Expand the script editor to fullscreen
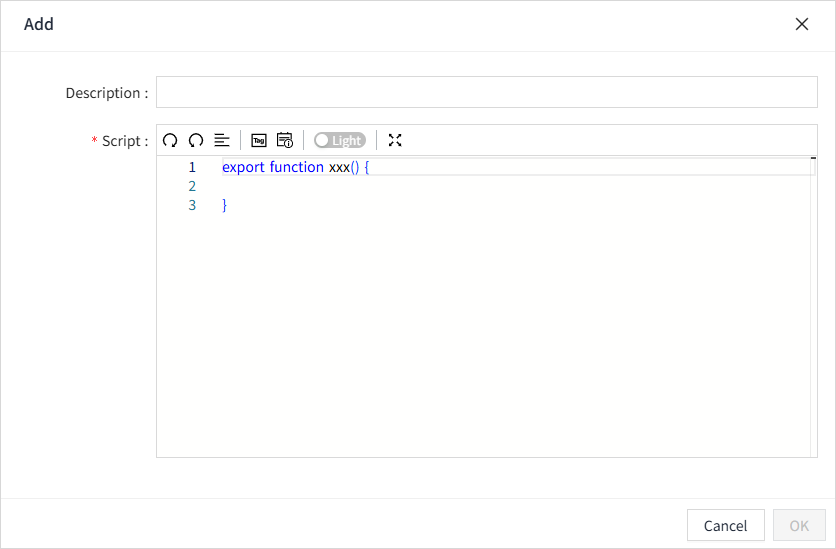The height and width of the screenshot is (549, 836). point(395,141)
